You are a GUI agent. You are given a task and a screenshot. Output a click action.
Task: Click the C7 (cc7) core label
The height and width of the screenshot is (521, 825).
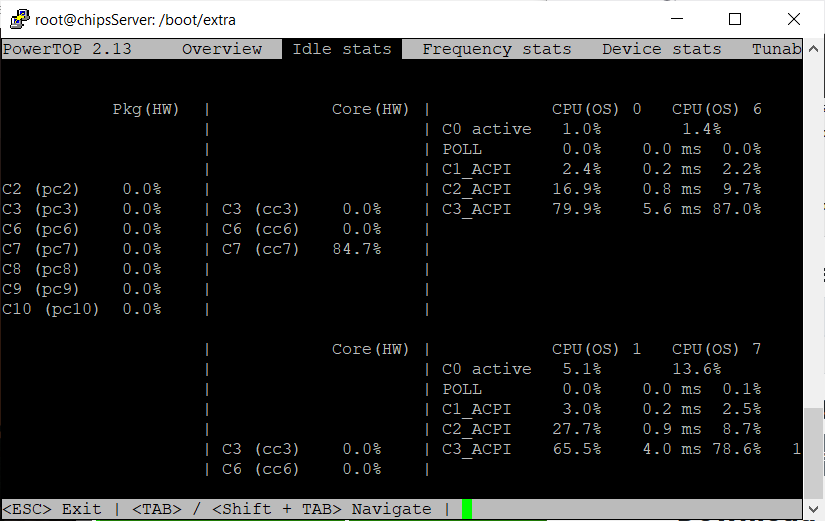260,249
